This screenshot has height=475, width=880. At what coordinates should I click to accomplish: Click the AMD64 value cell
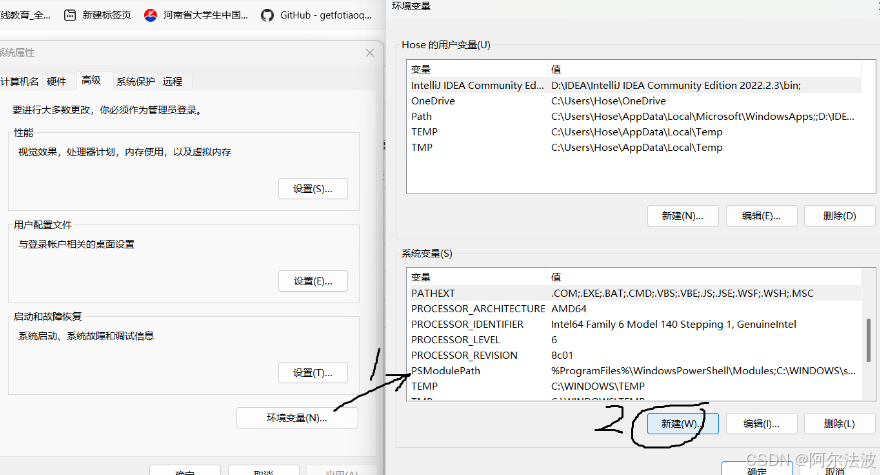click(x=569, y=309)
